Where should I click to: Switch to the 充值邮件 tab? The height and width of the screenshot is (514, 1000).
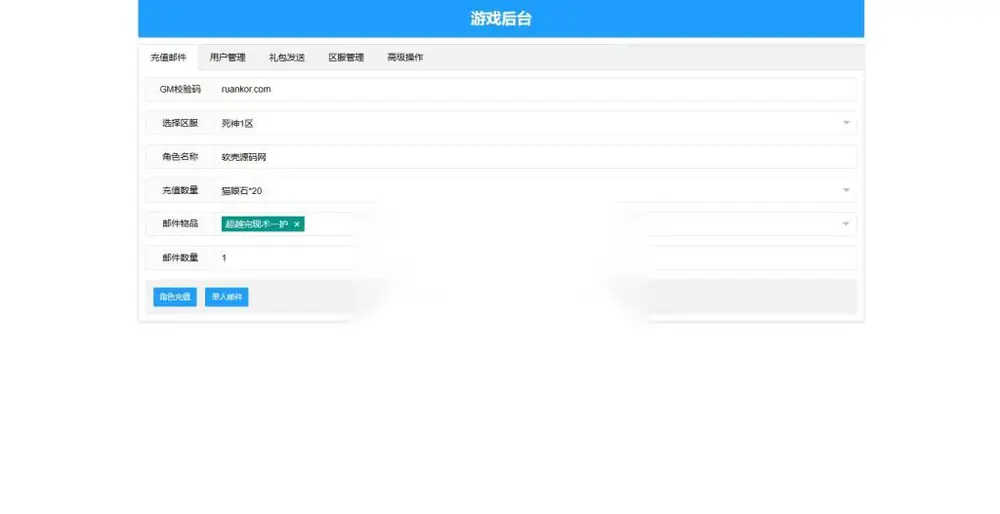pyautogui.click(x=168, y=57)
